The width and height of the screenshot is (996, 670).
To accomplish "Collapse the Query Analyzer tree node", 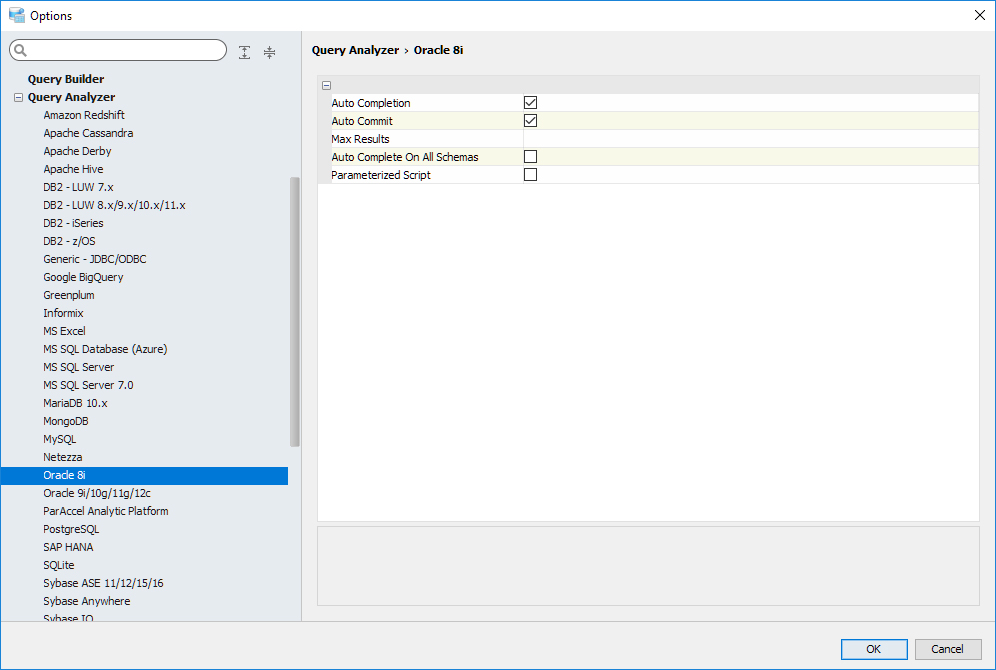I will pyautogui.click(x=18, y=98).
